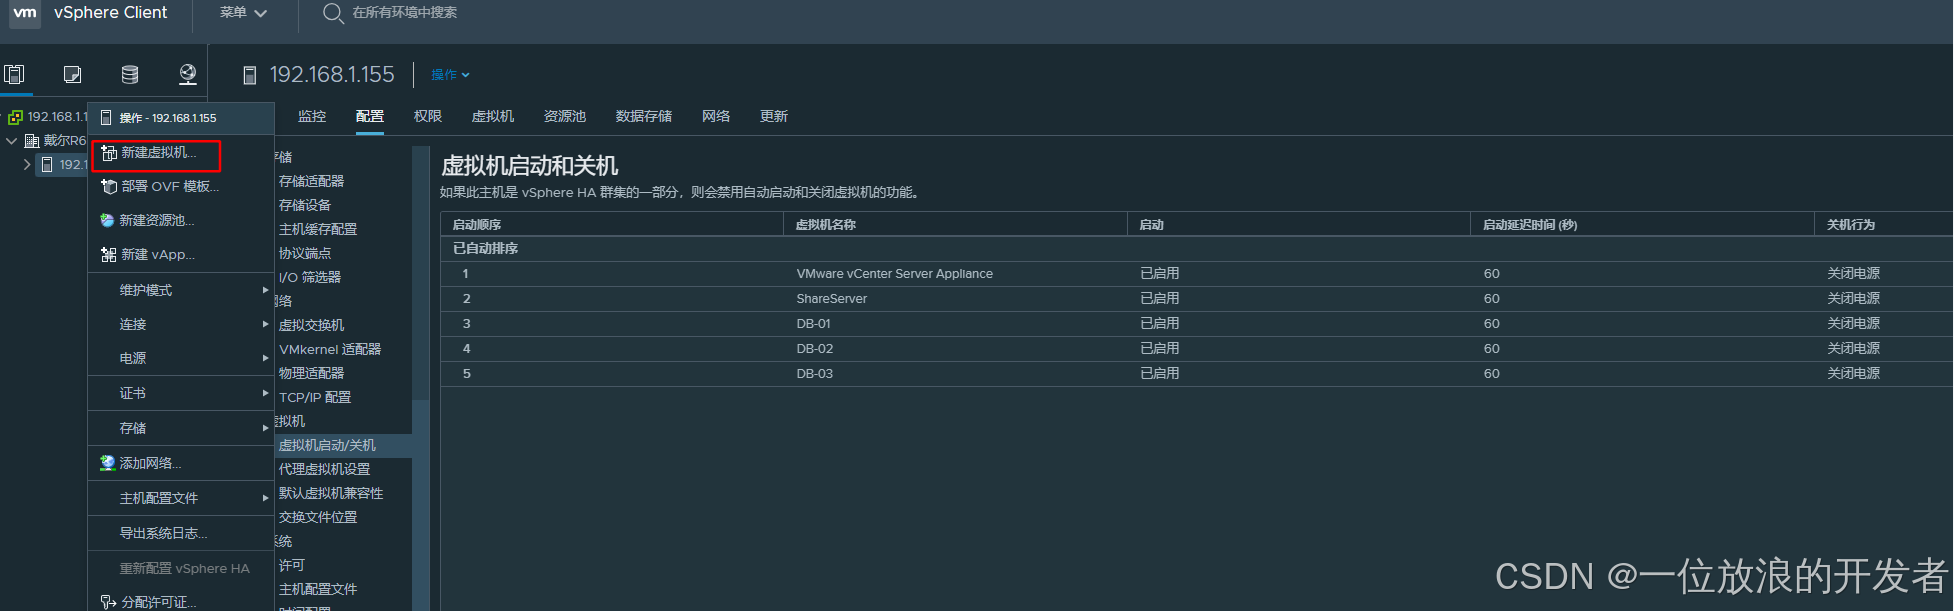Click host icon beside 192.168.1.155 title
This screenshot has width=1954, height=611.
(250, 75)
